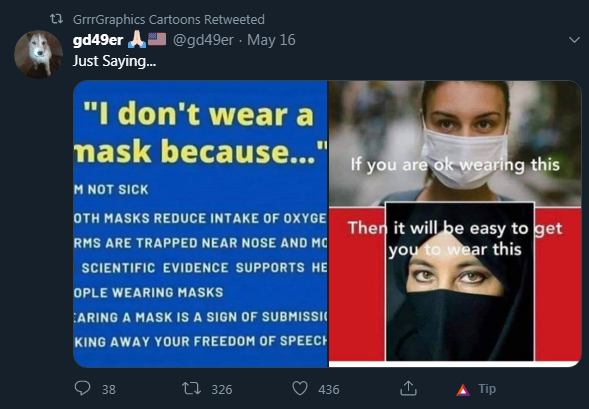Expand the tweet options chevron
This screenshot has width=589, height=409.
click(x=574, y=40)
